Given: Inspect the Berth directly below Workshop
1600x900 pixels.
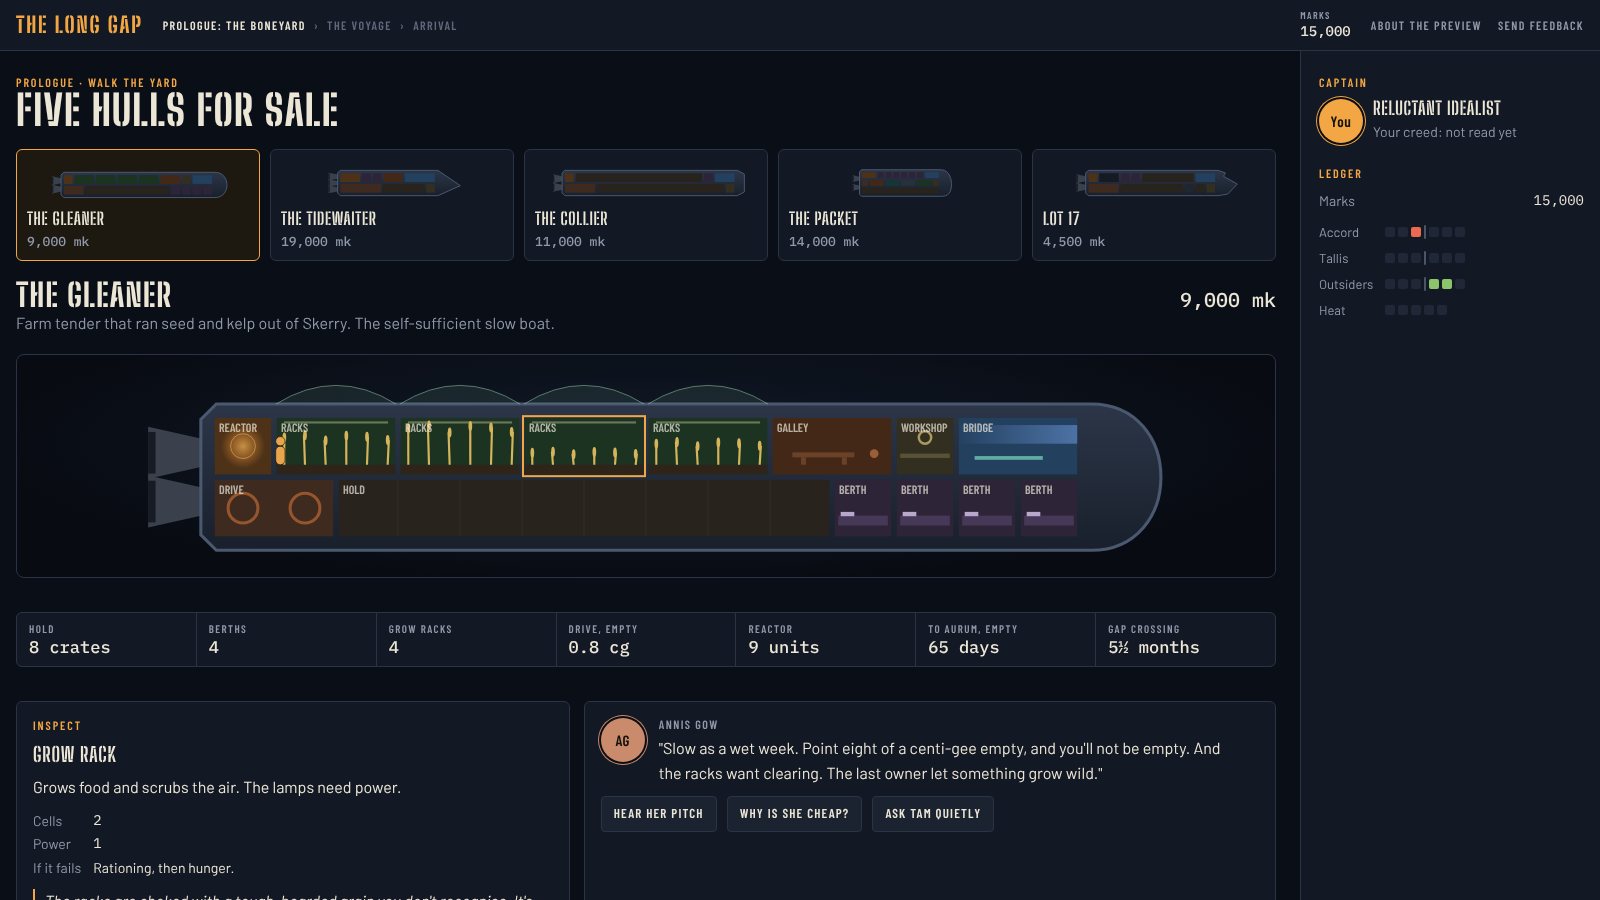Looking at the screenshot, I should 925,508.
